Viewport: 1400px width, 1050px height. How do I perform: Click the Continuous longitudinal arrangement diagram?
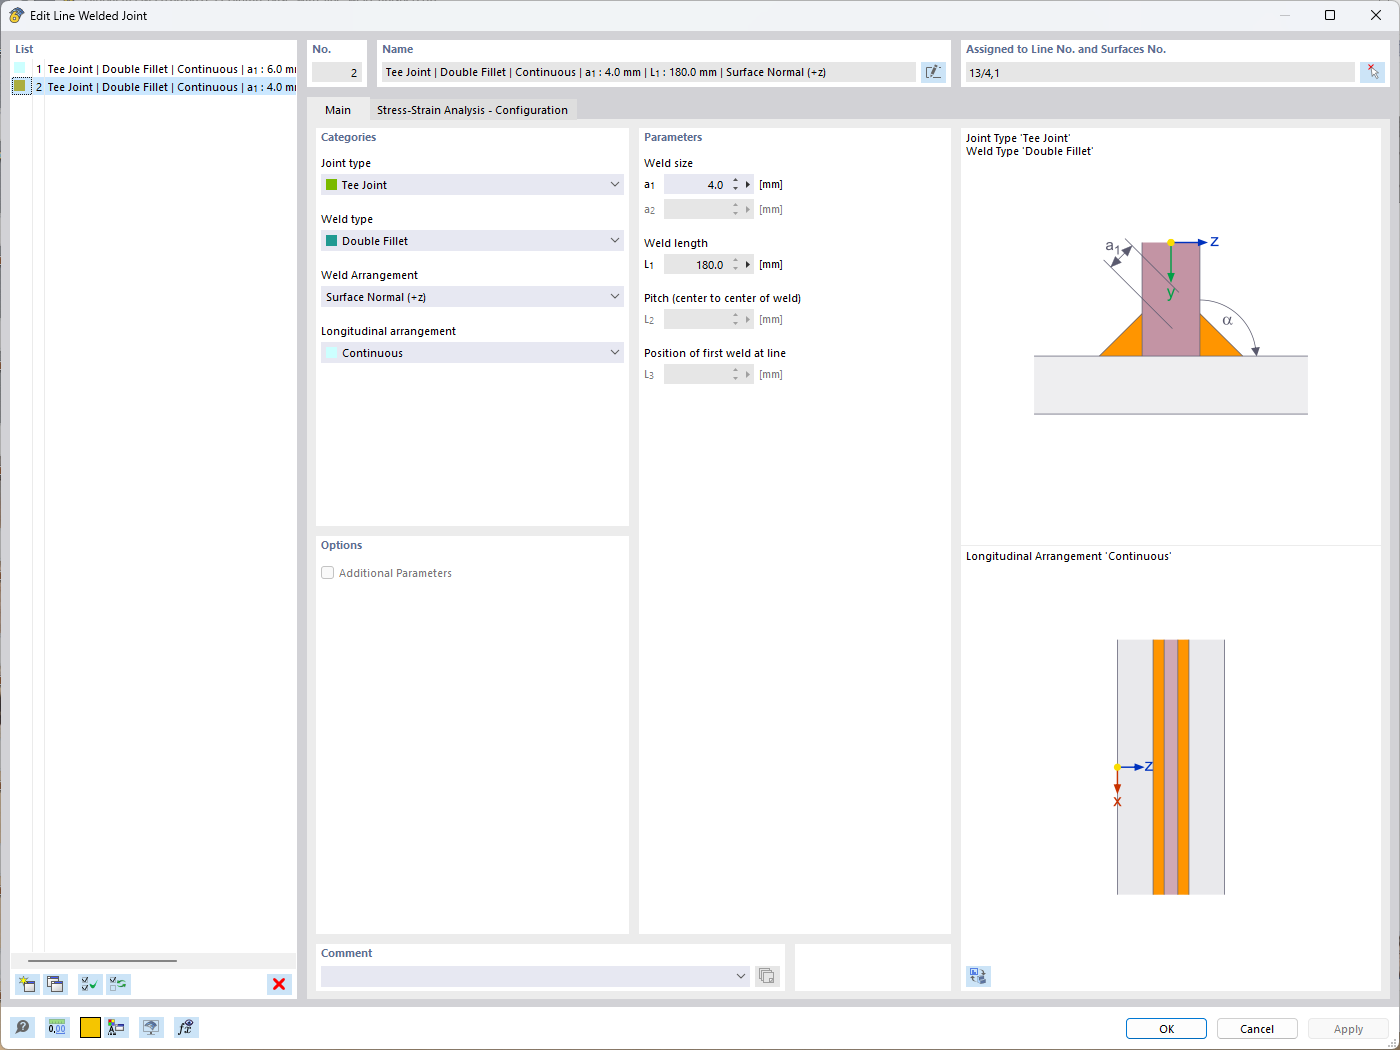[1170, 767]
